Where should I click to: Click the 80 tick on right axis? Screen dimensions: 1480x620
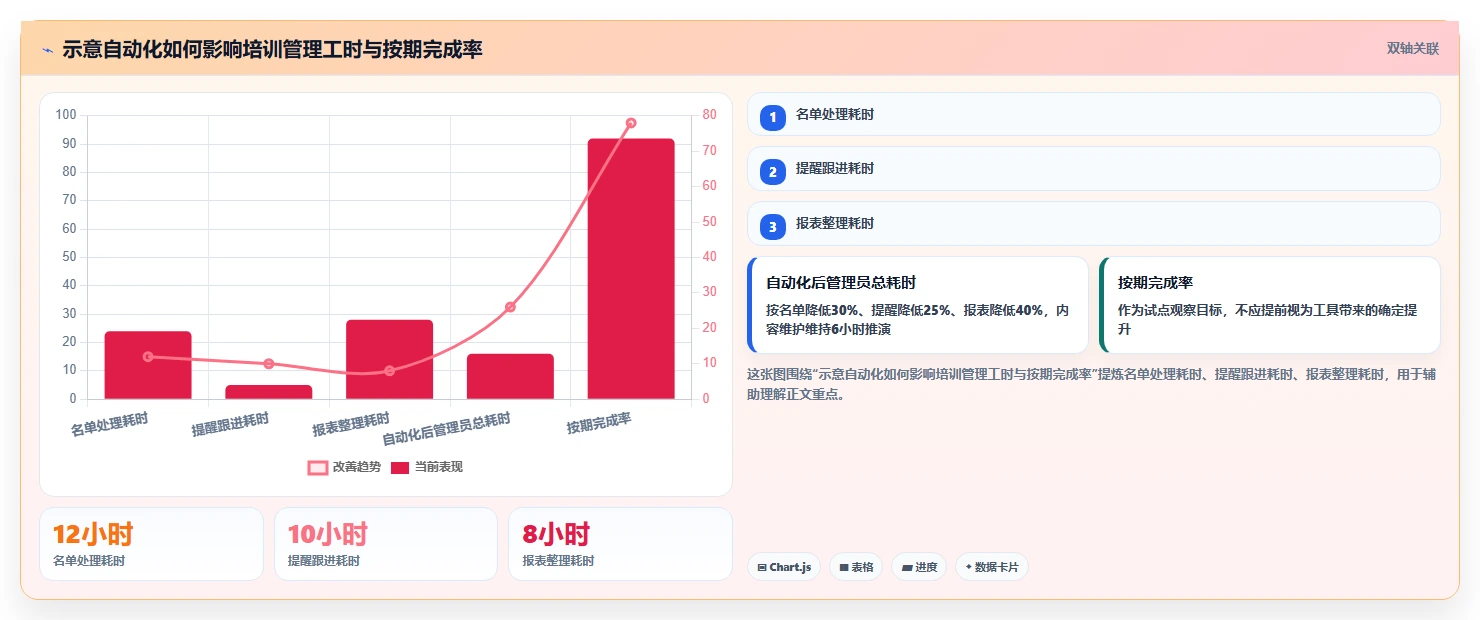(x=709, y=115)
